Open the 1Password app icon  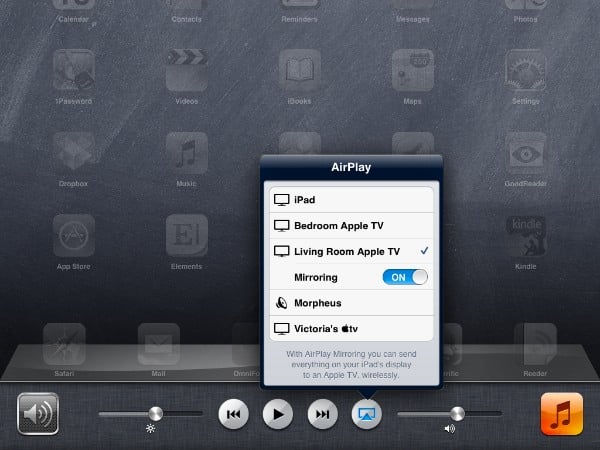click(x=74, y=70)
